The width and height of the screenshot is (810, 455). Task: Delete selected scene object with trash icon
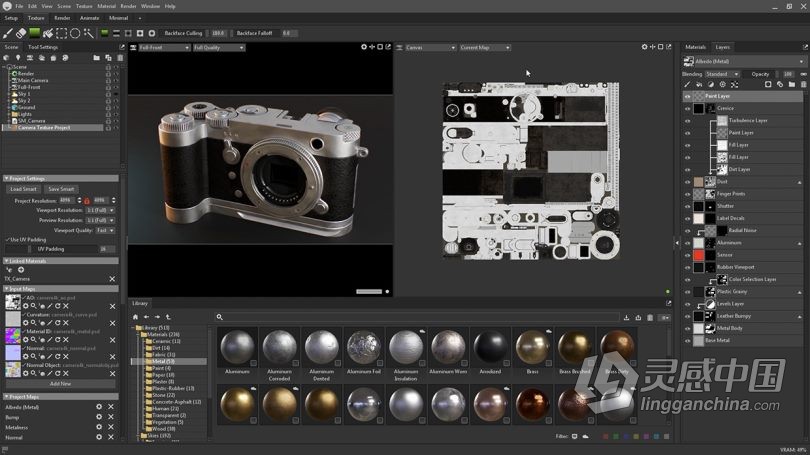pyautogui.click(x=120, y=58)
